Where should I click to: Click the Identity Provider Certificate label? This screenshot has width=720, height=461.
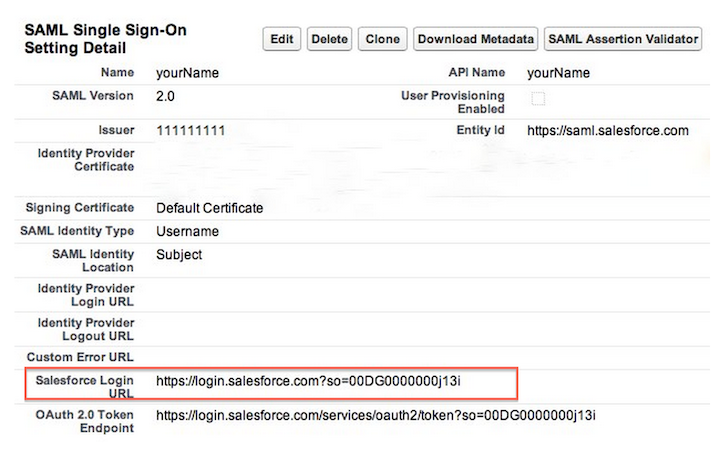[85, 159]
